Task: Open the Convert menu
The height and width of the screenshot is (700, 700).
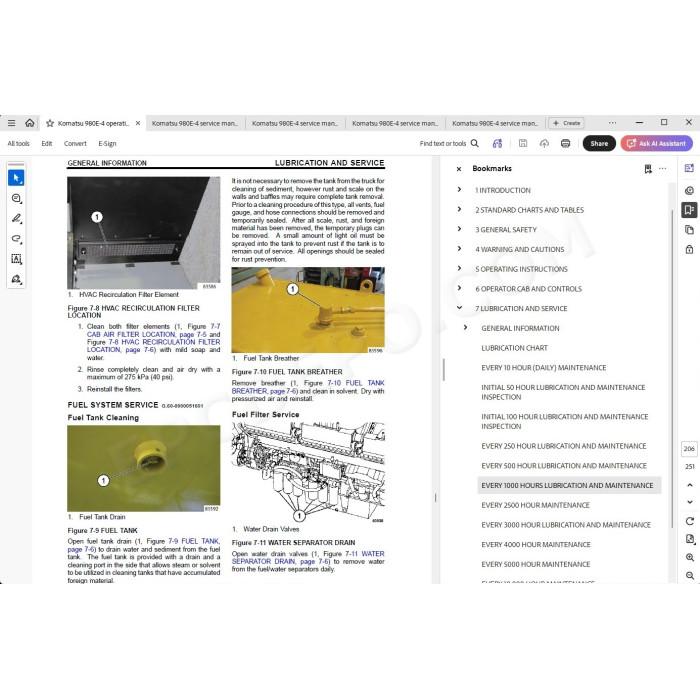Action: click(75, 143)
